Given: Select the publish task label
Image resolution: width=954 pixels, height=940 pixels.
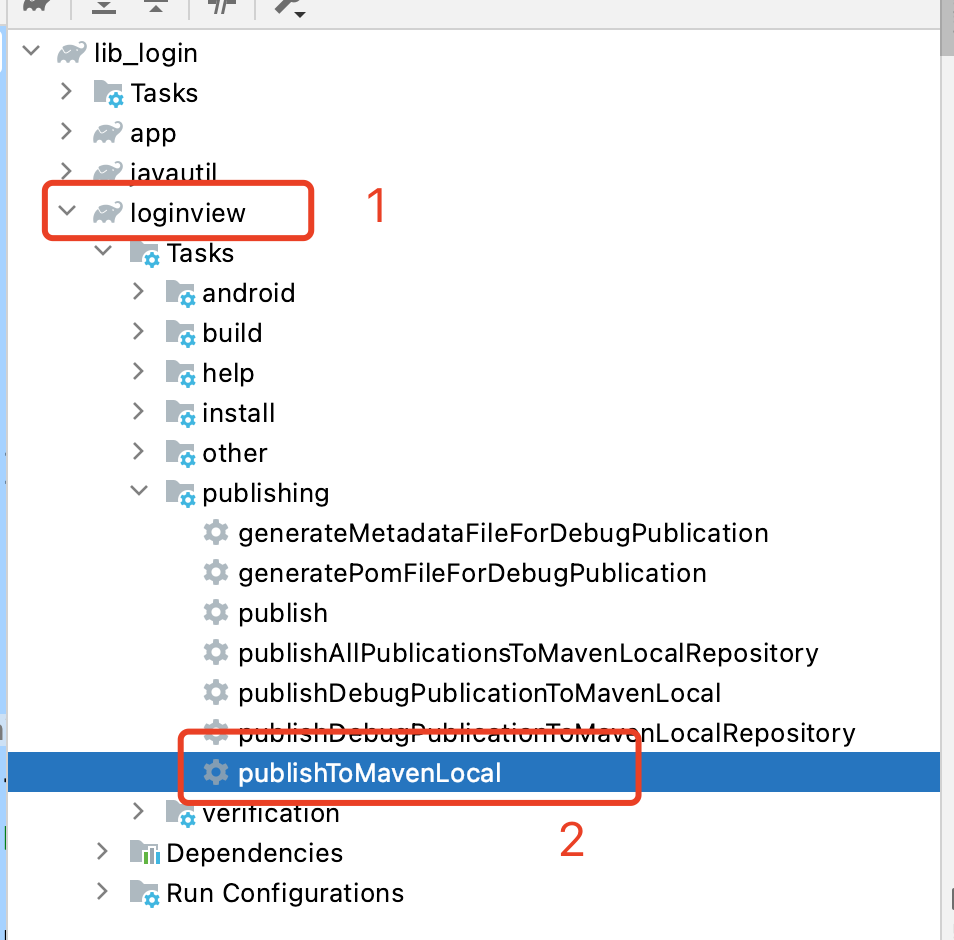Looking at the screenshot, I should pyautogui.click(x=283, y=613).
